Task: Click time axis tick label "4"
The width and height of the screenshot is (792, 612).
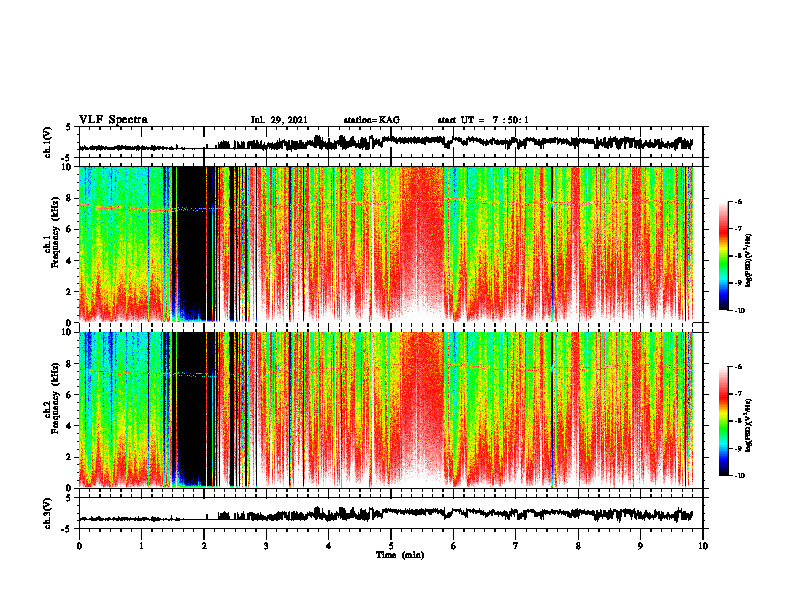Action: pos(329,546)
